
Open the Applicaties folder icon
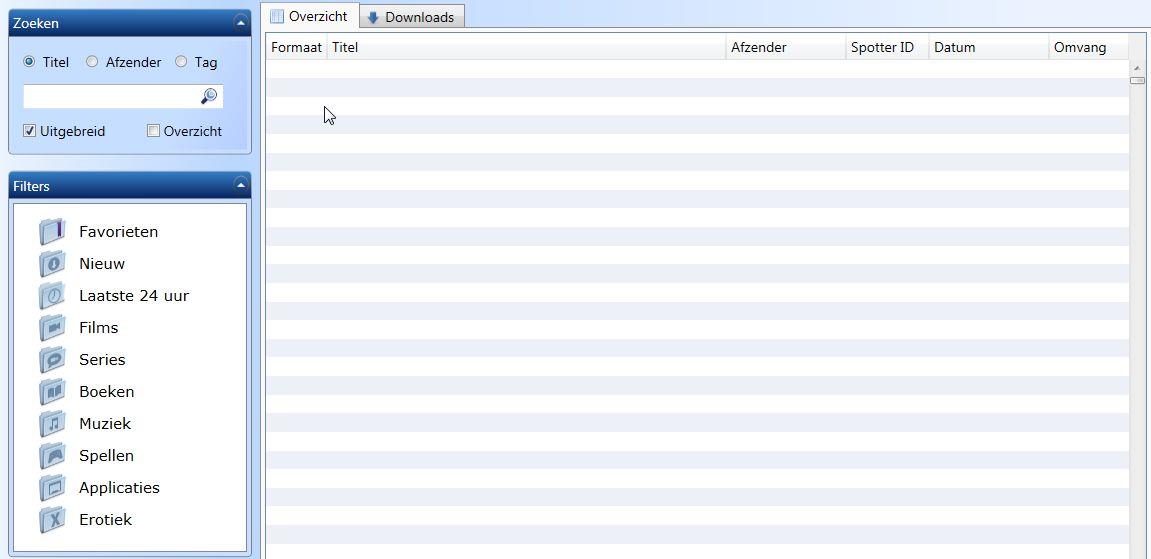coord(52,487)
